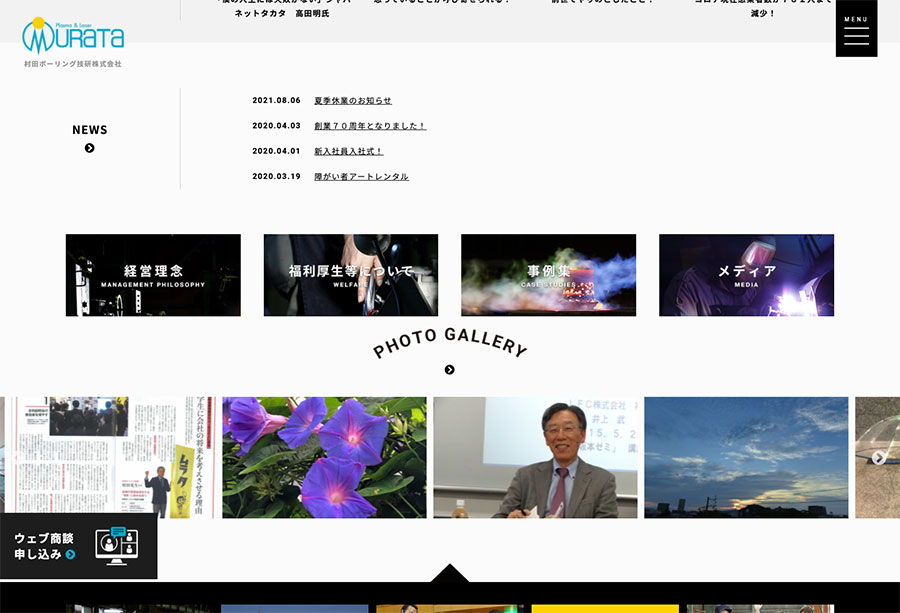Click the ネットタカタ 高田明氏 caption

click(282, 13)
